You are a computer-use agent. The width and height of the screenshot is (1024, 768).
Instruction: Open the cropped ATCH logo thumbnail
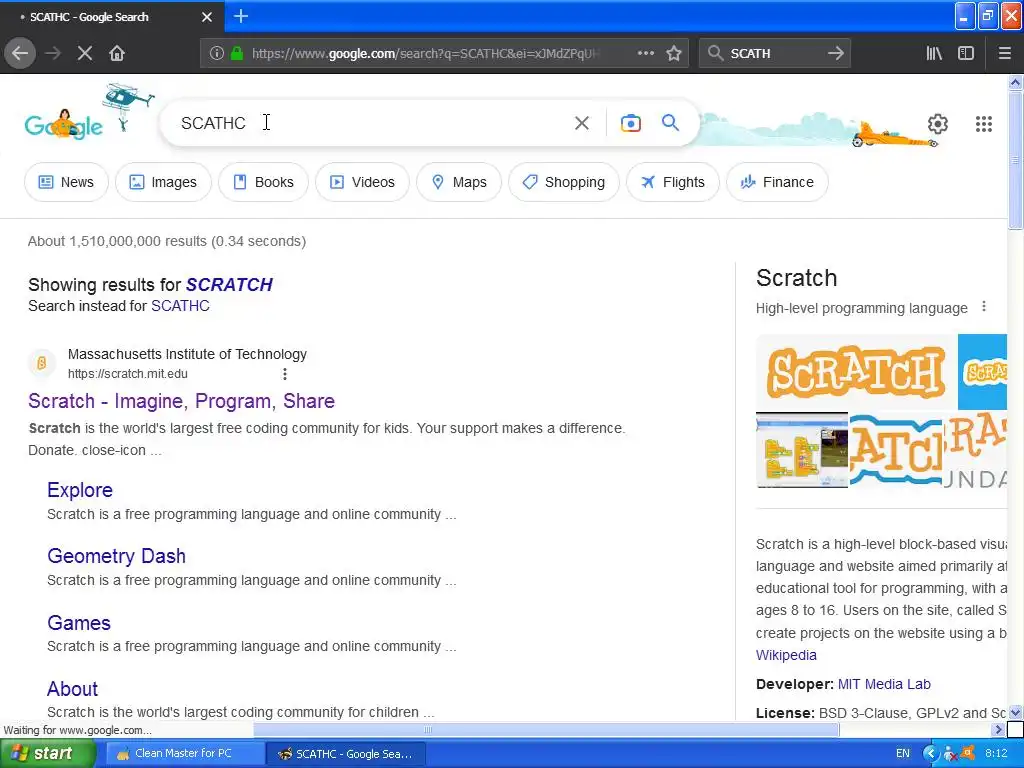[x=895, y=450]
